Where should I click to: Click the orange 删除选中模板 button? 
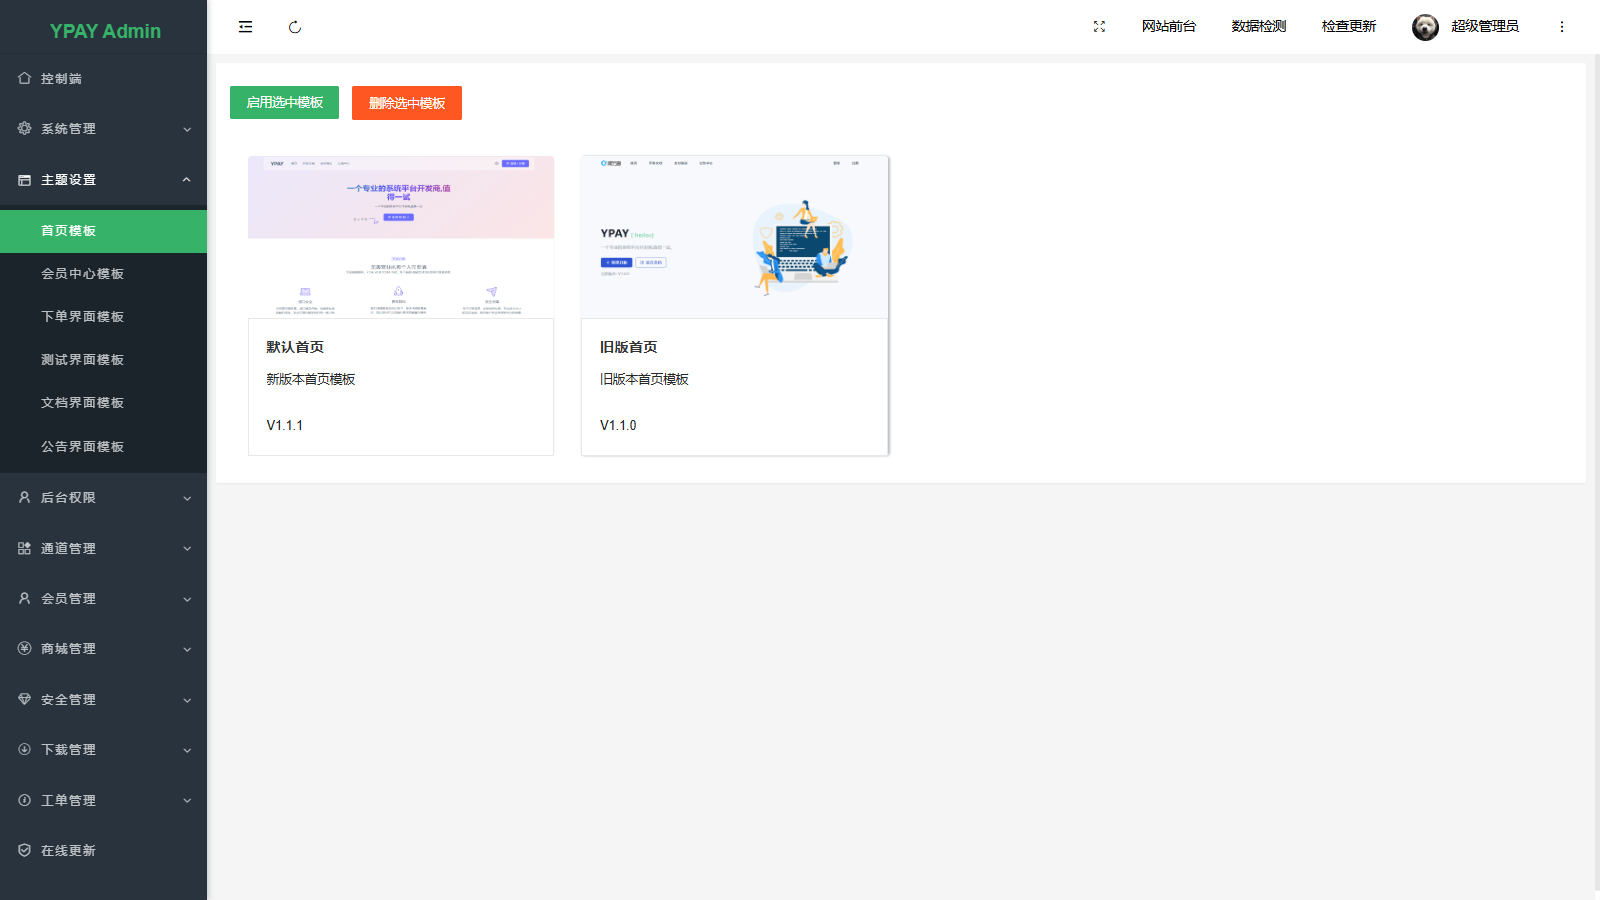(406, 103)
